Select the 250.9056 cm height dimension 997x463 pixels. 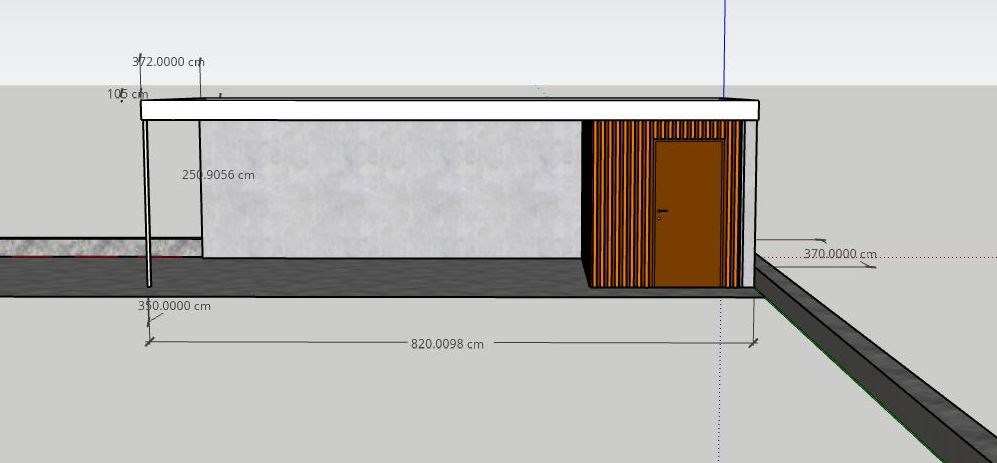(x=218, y=175)
